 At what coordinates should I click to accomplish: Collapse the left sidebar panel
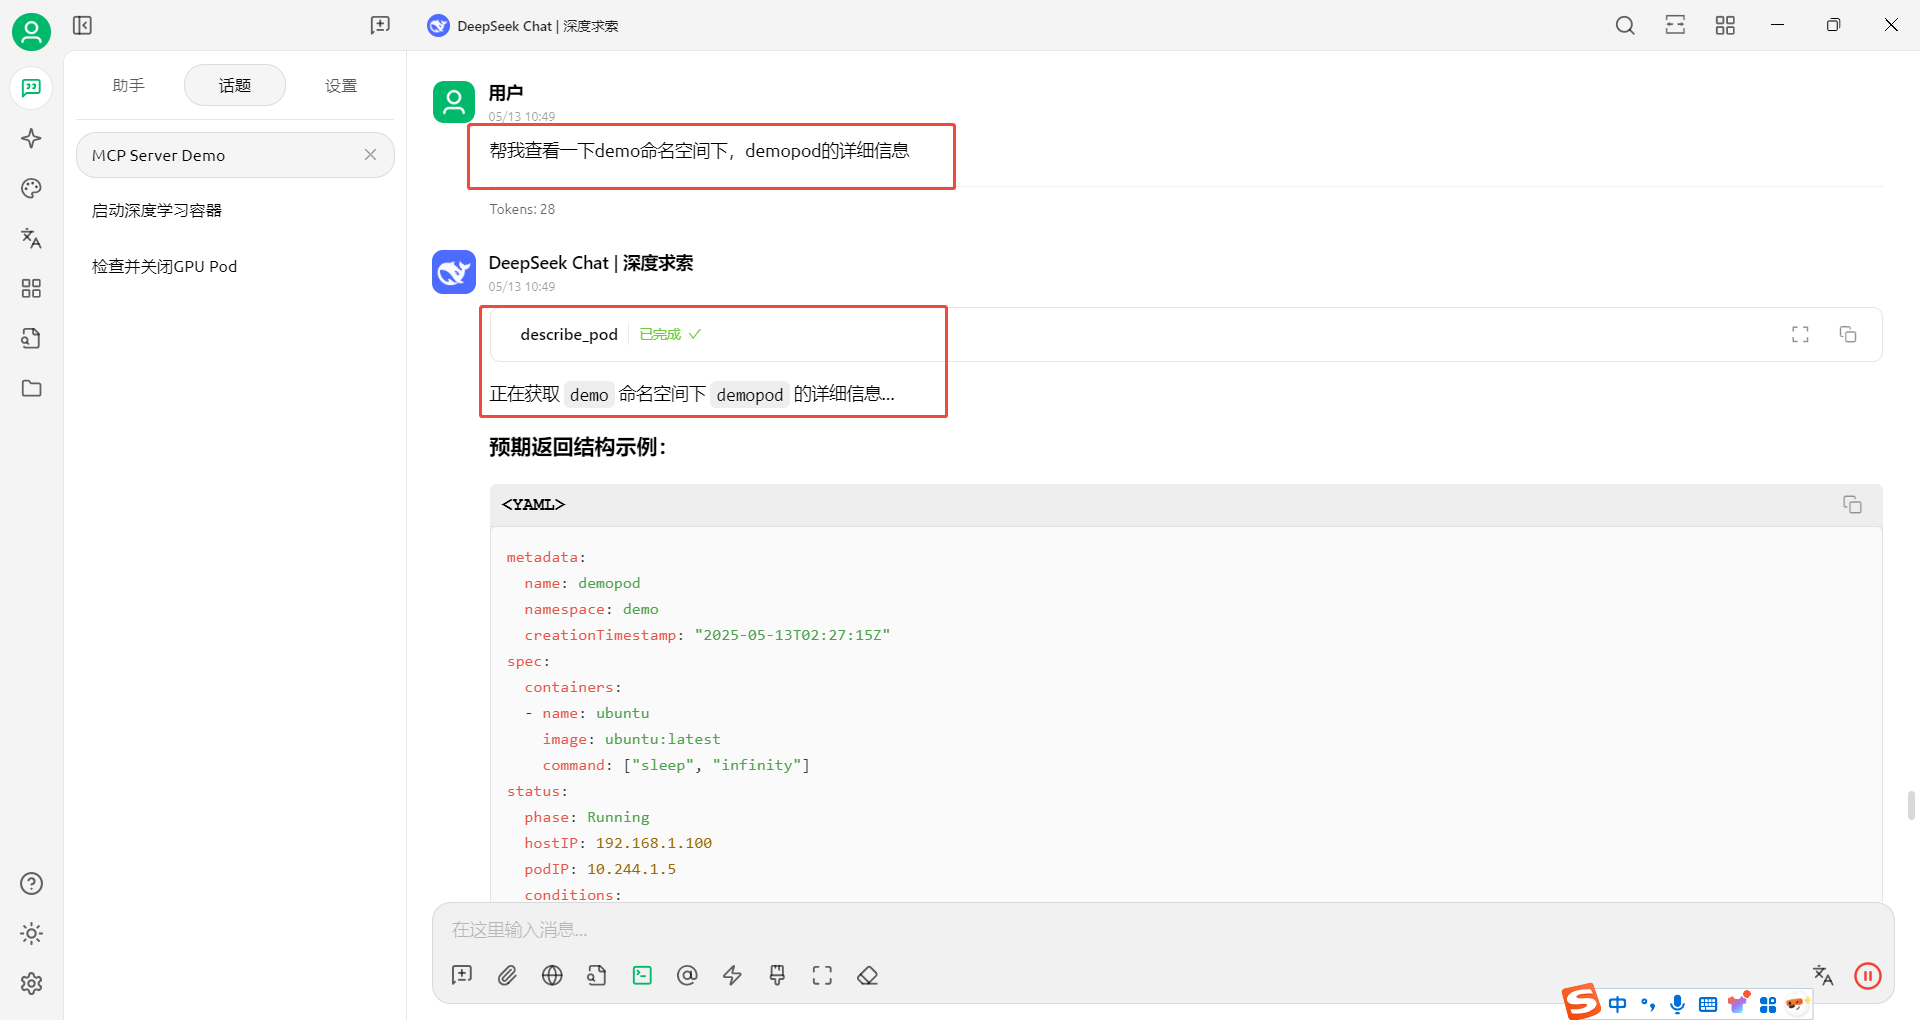(83, 25)
